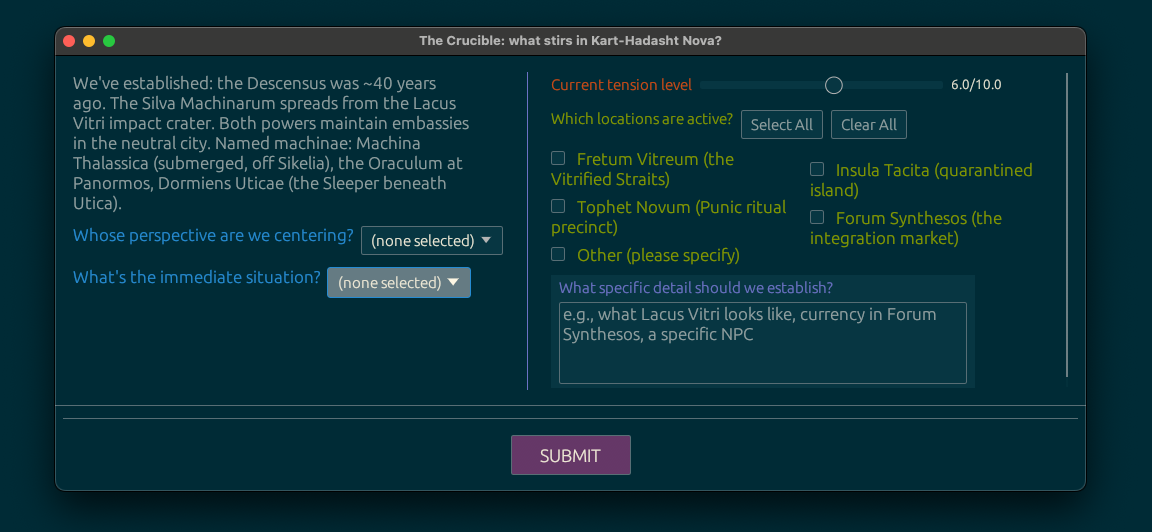The width and height of the screenshot is (1152, 532).
Task: Click the tension level slider handle
Action: [x=833, y=85]
